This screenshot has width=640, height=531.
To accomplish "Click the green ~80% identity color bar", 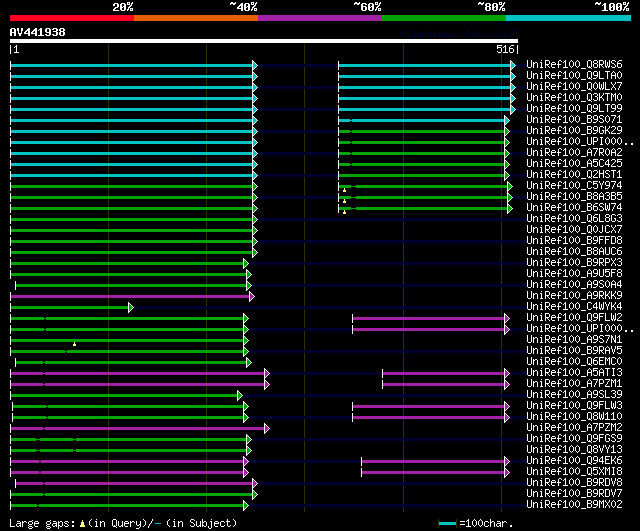I will click(444, 18).
